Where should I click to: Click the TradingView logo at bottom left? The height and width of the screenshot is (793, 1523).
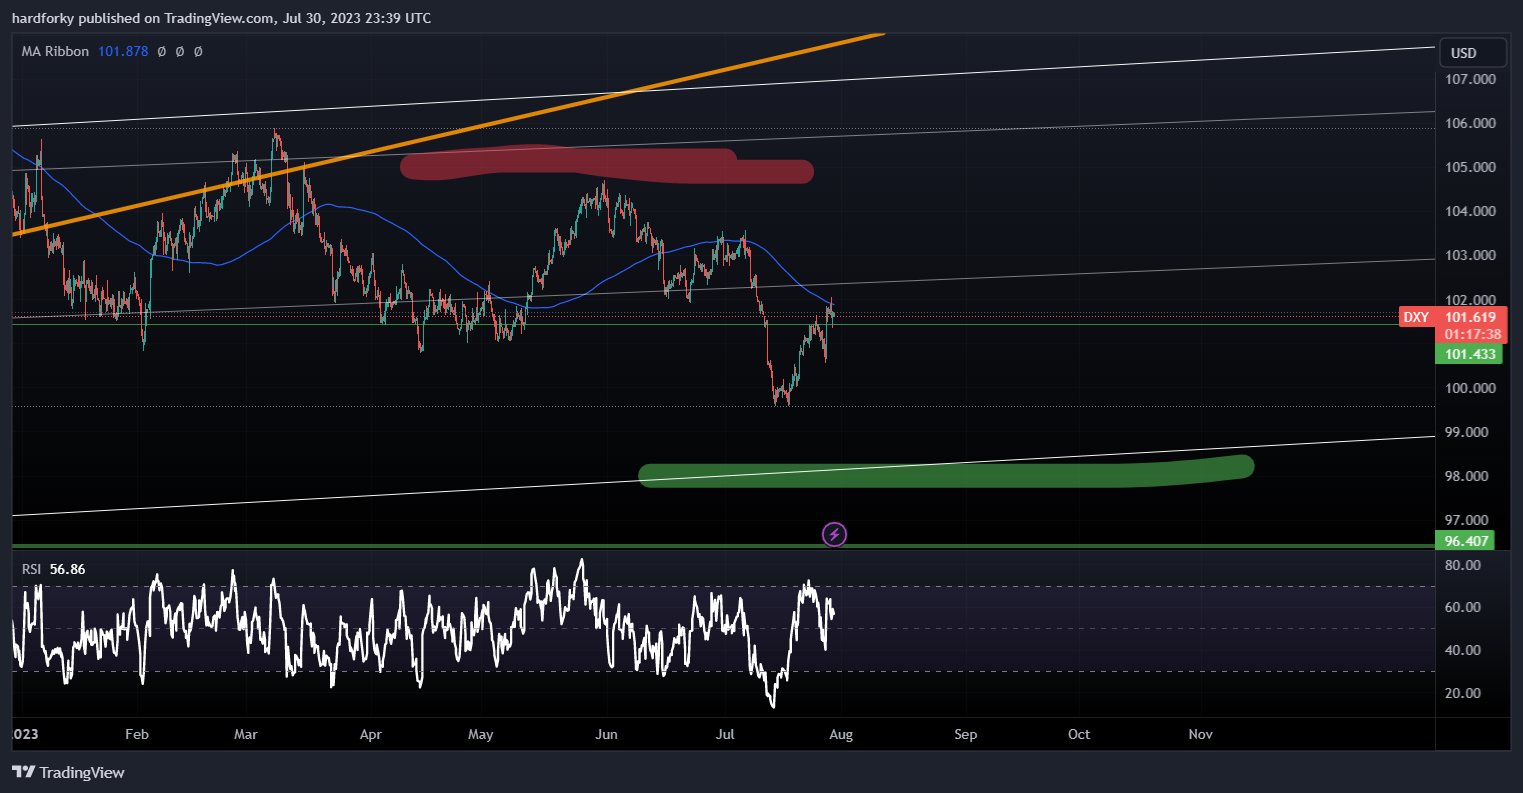68,772
